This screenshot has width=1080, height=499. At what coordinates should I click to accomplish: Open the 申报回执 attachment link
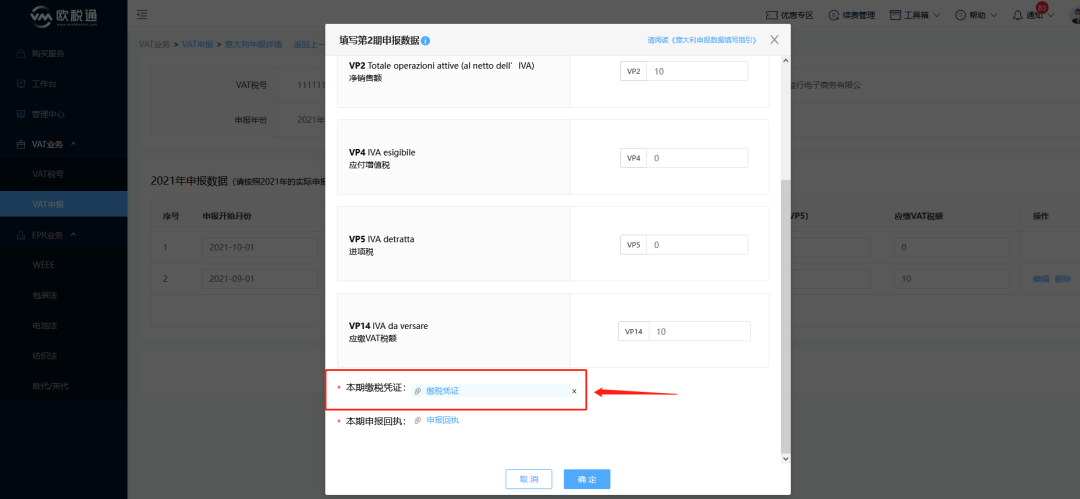pyautogui.click(x=442, y=420)
